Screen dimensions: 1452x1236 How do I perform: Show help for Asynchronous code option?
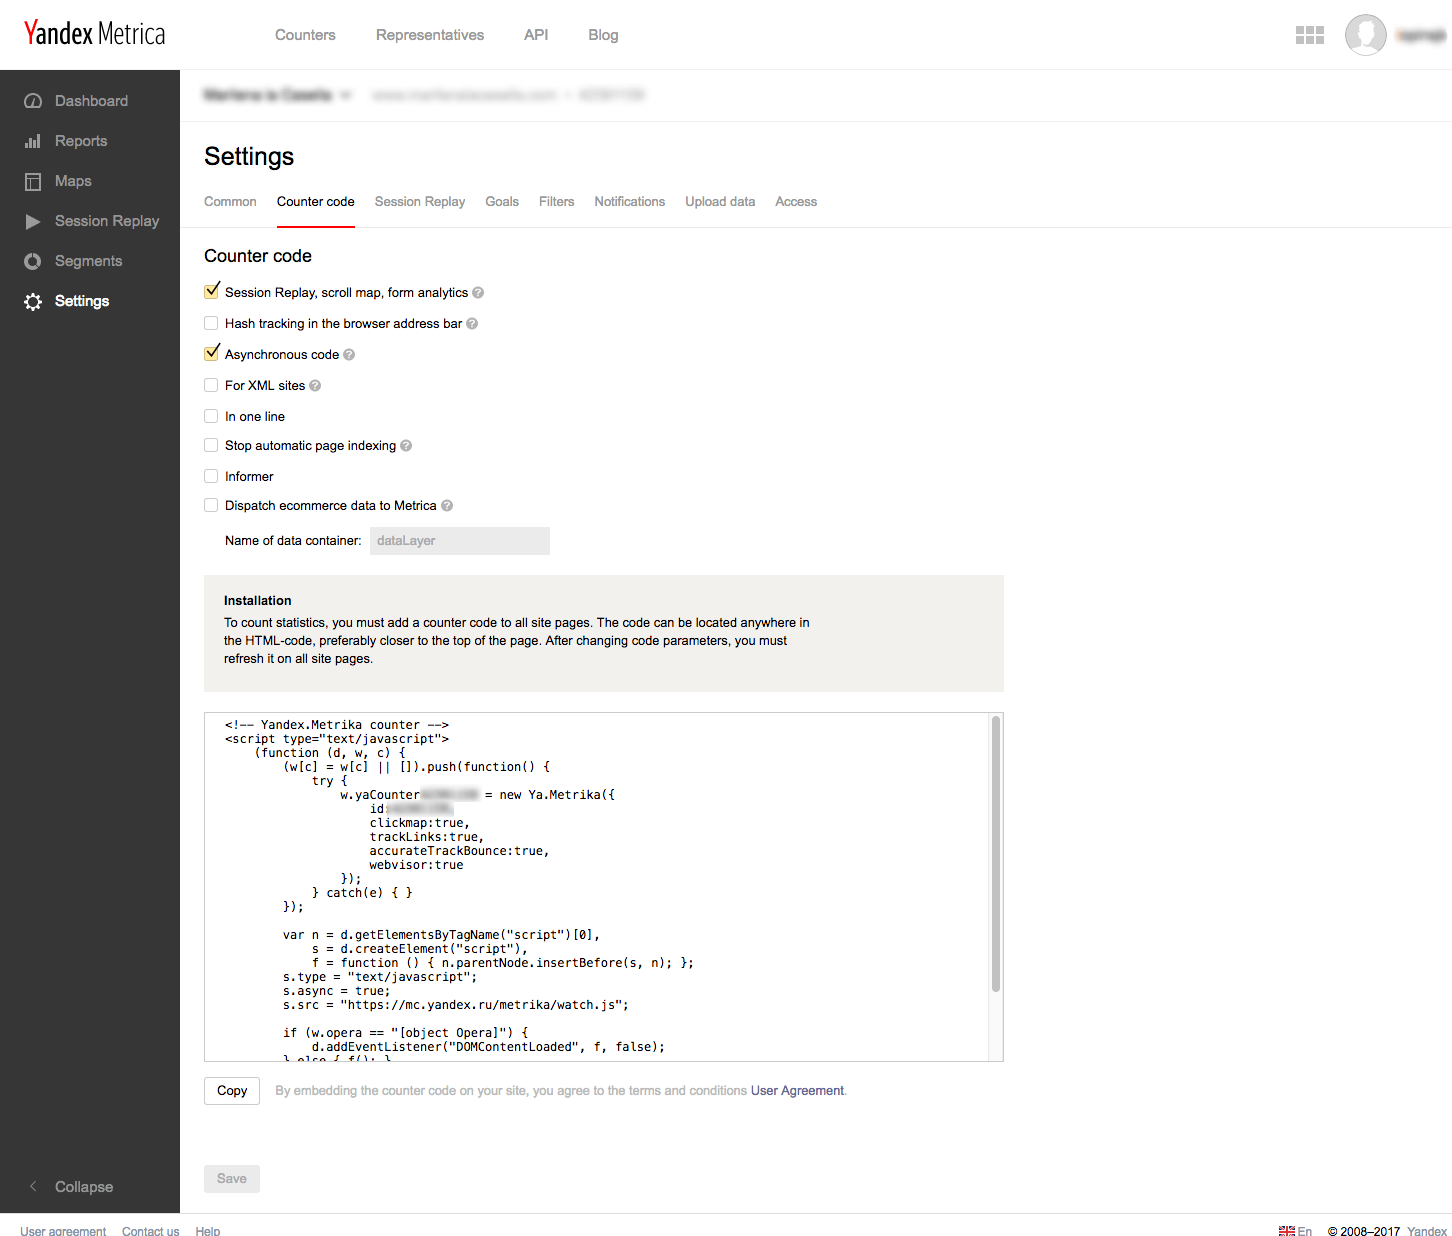click(349, 355)
